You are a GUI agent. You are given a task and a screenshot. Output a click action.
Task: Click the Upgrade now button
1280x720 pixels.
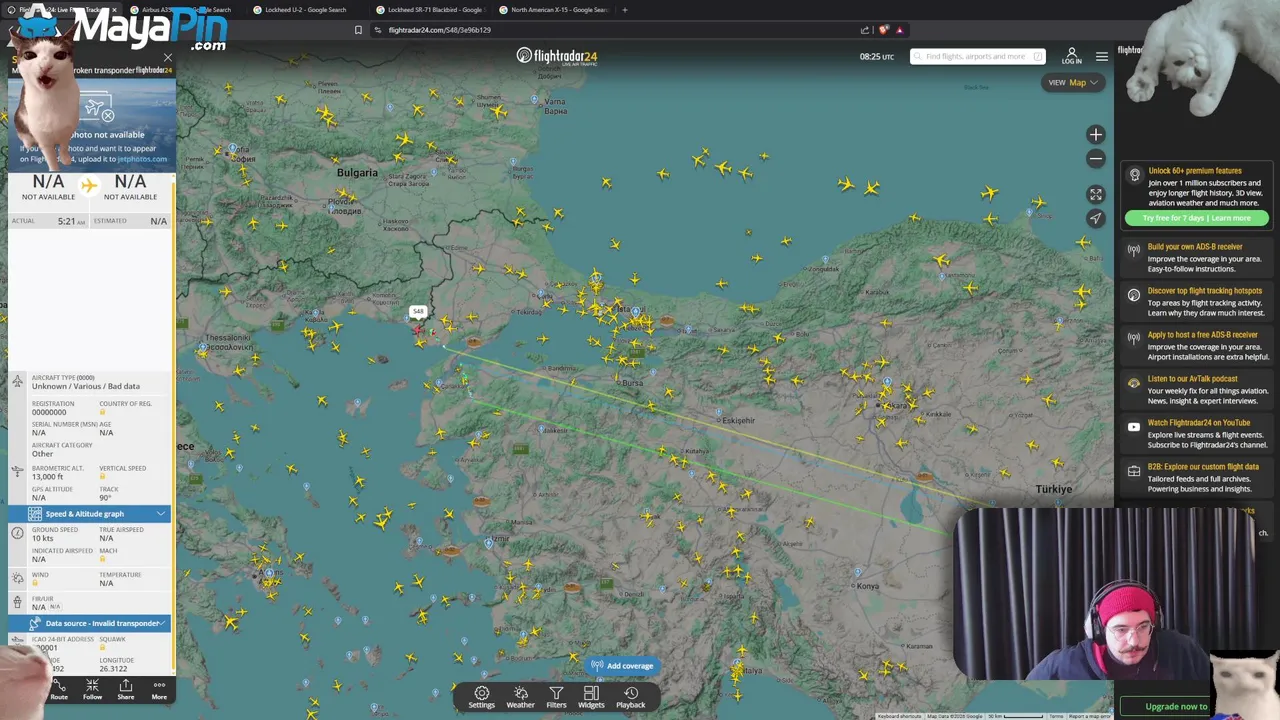pos(1178,706)
